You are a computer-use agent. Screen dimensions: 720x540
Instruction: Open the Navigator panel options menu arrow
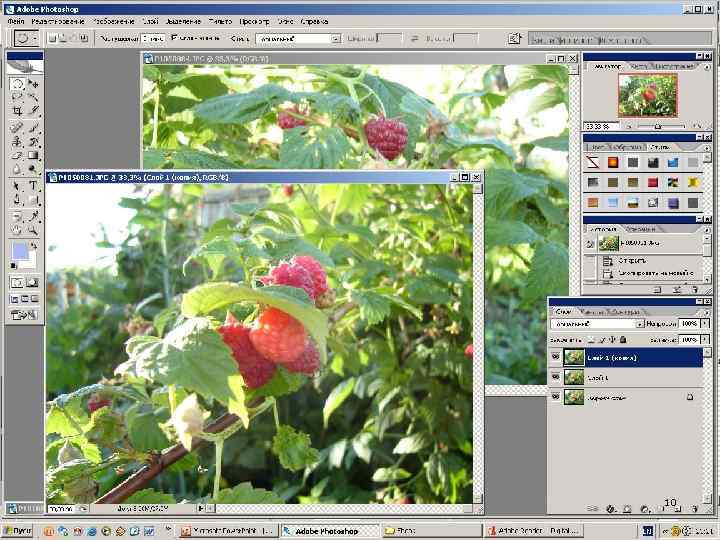pyautogui.click(x=707, y=67)
